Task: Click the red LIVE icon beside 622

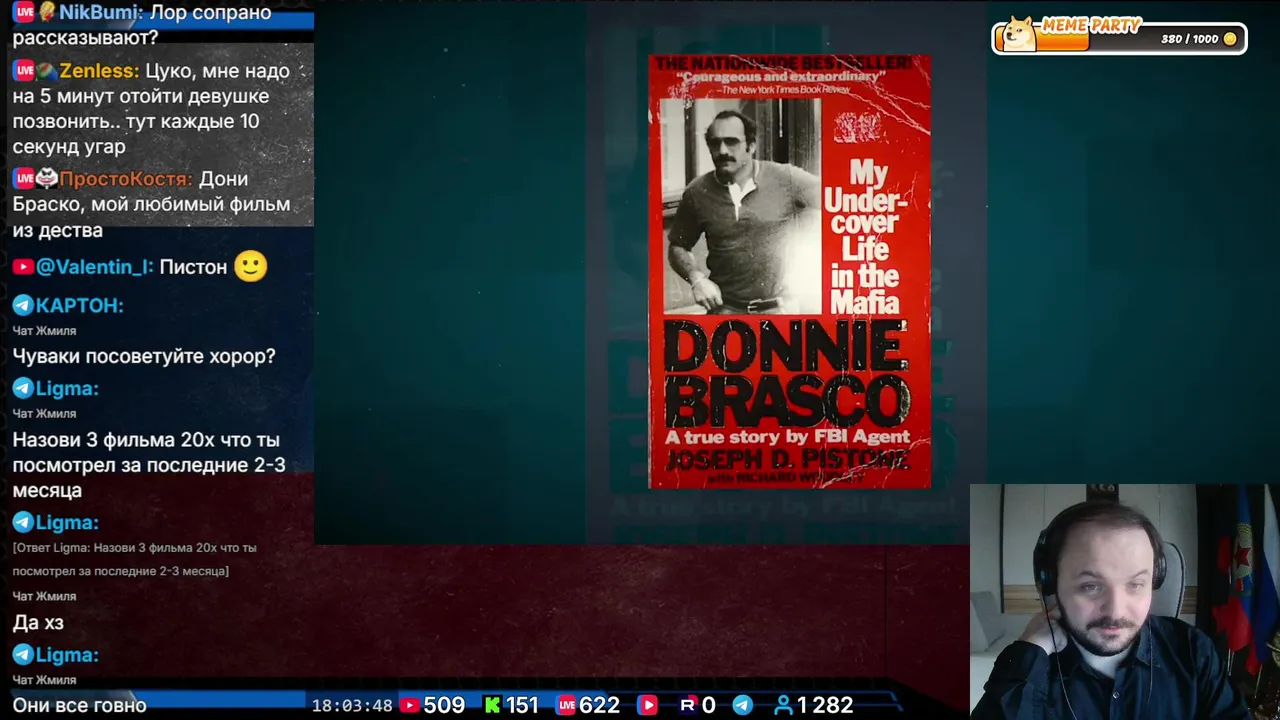Action: point(566,705)
